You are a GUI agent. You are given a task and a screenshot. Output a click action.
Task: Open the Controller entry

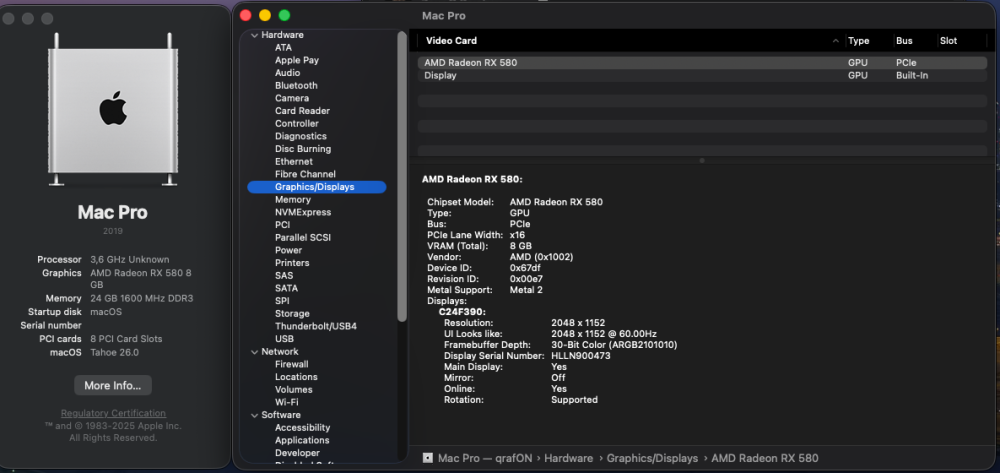click(297, 124)
